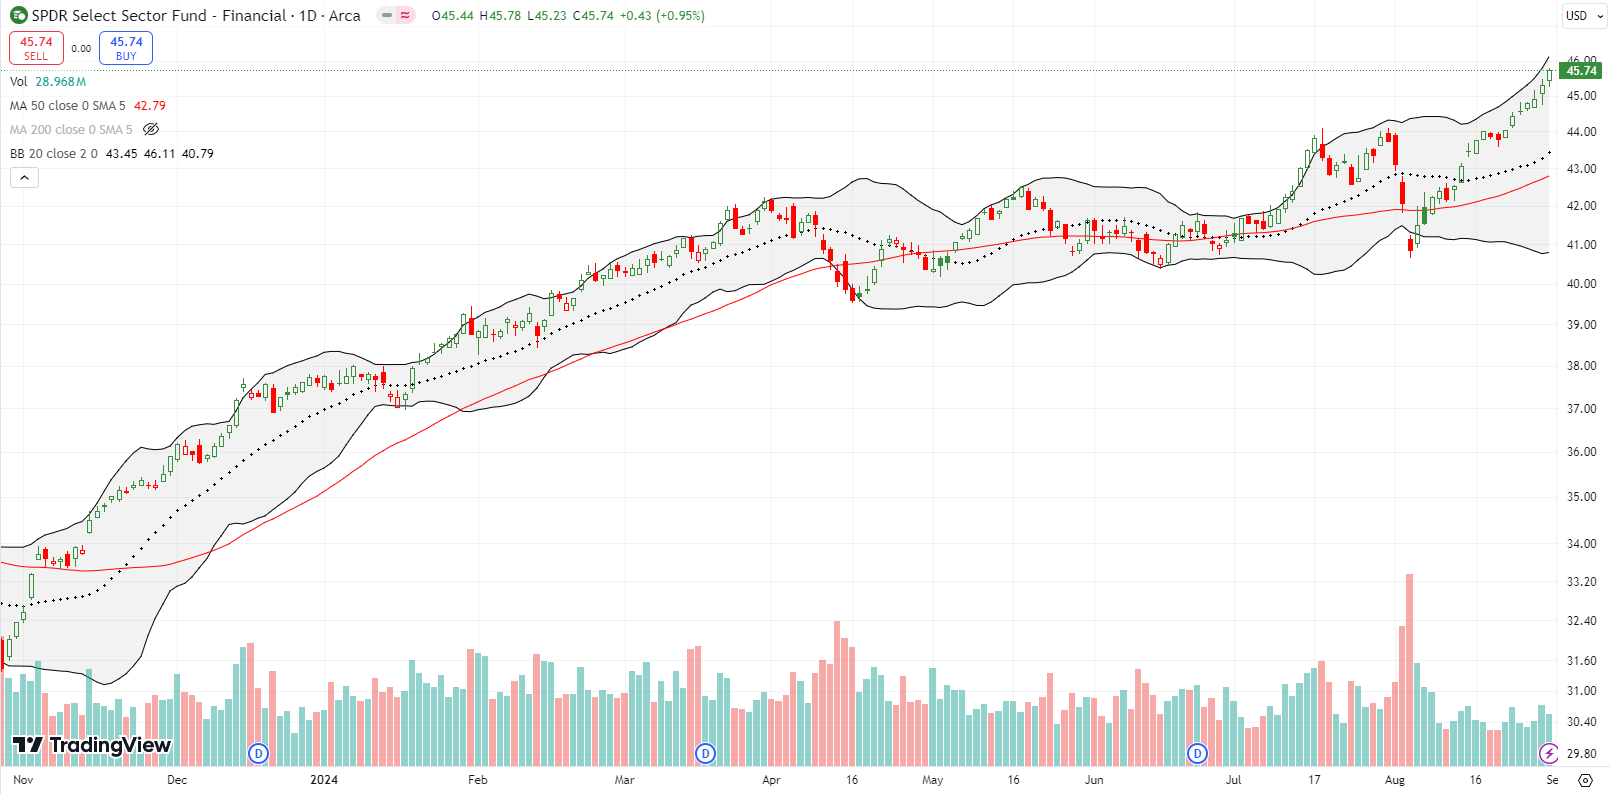This screenshot has height=794, width=1610.
Task: Click the 35.00 price axis label
Action: pos(1581,497)
